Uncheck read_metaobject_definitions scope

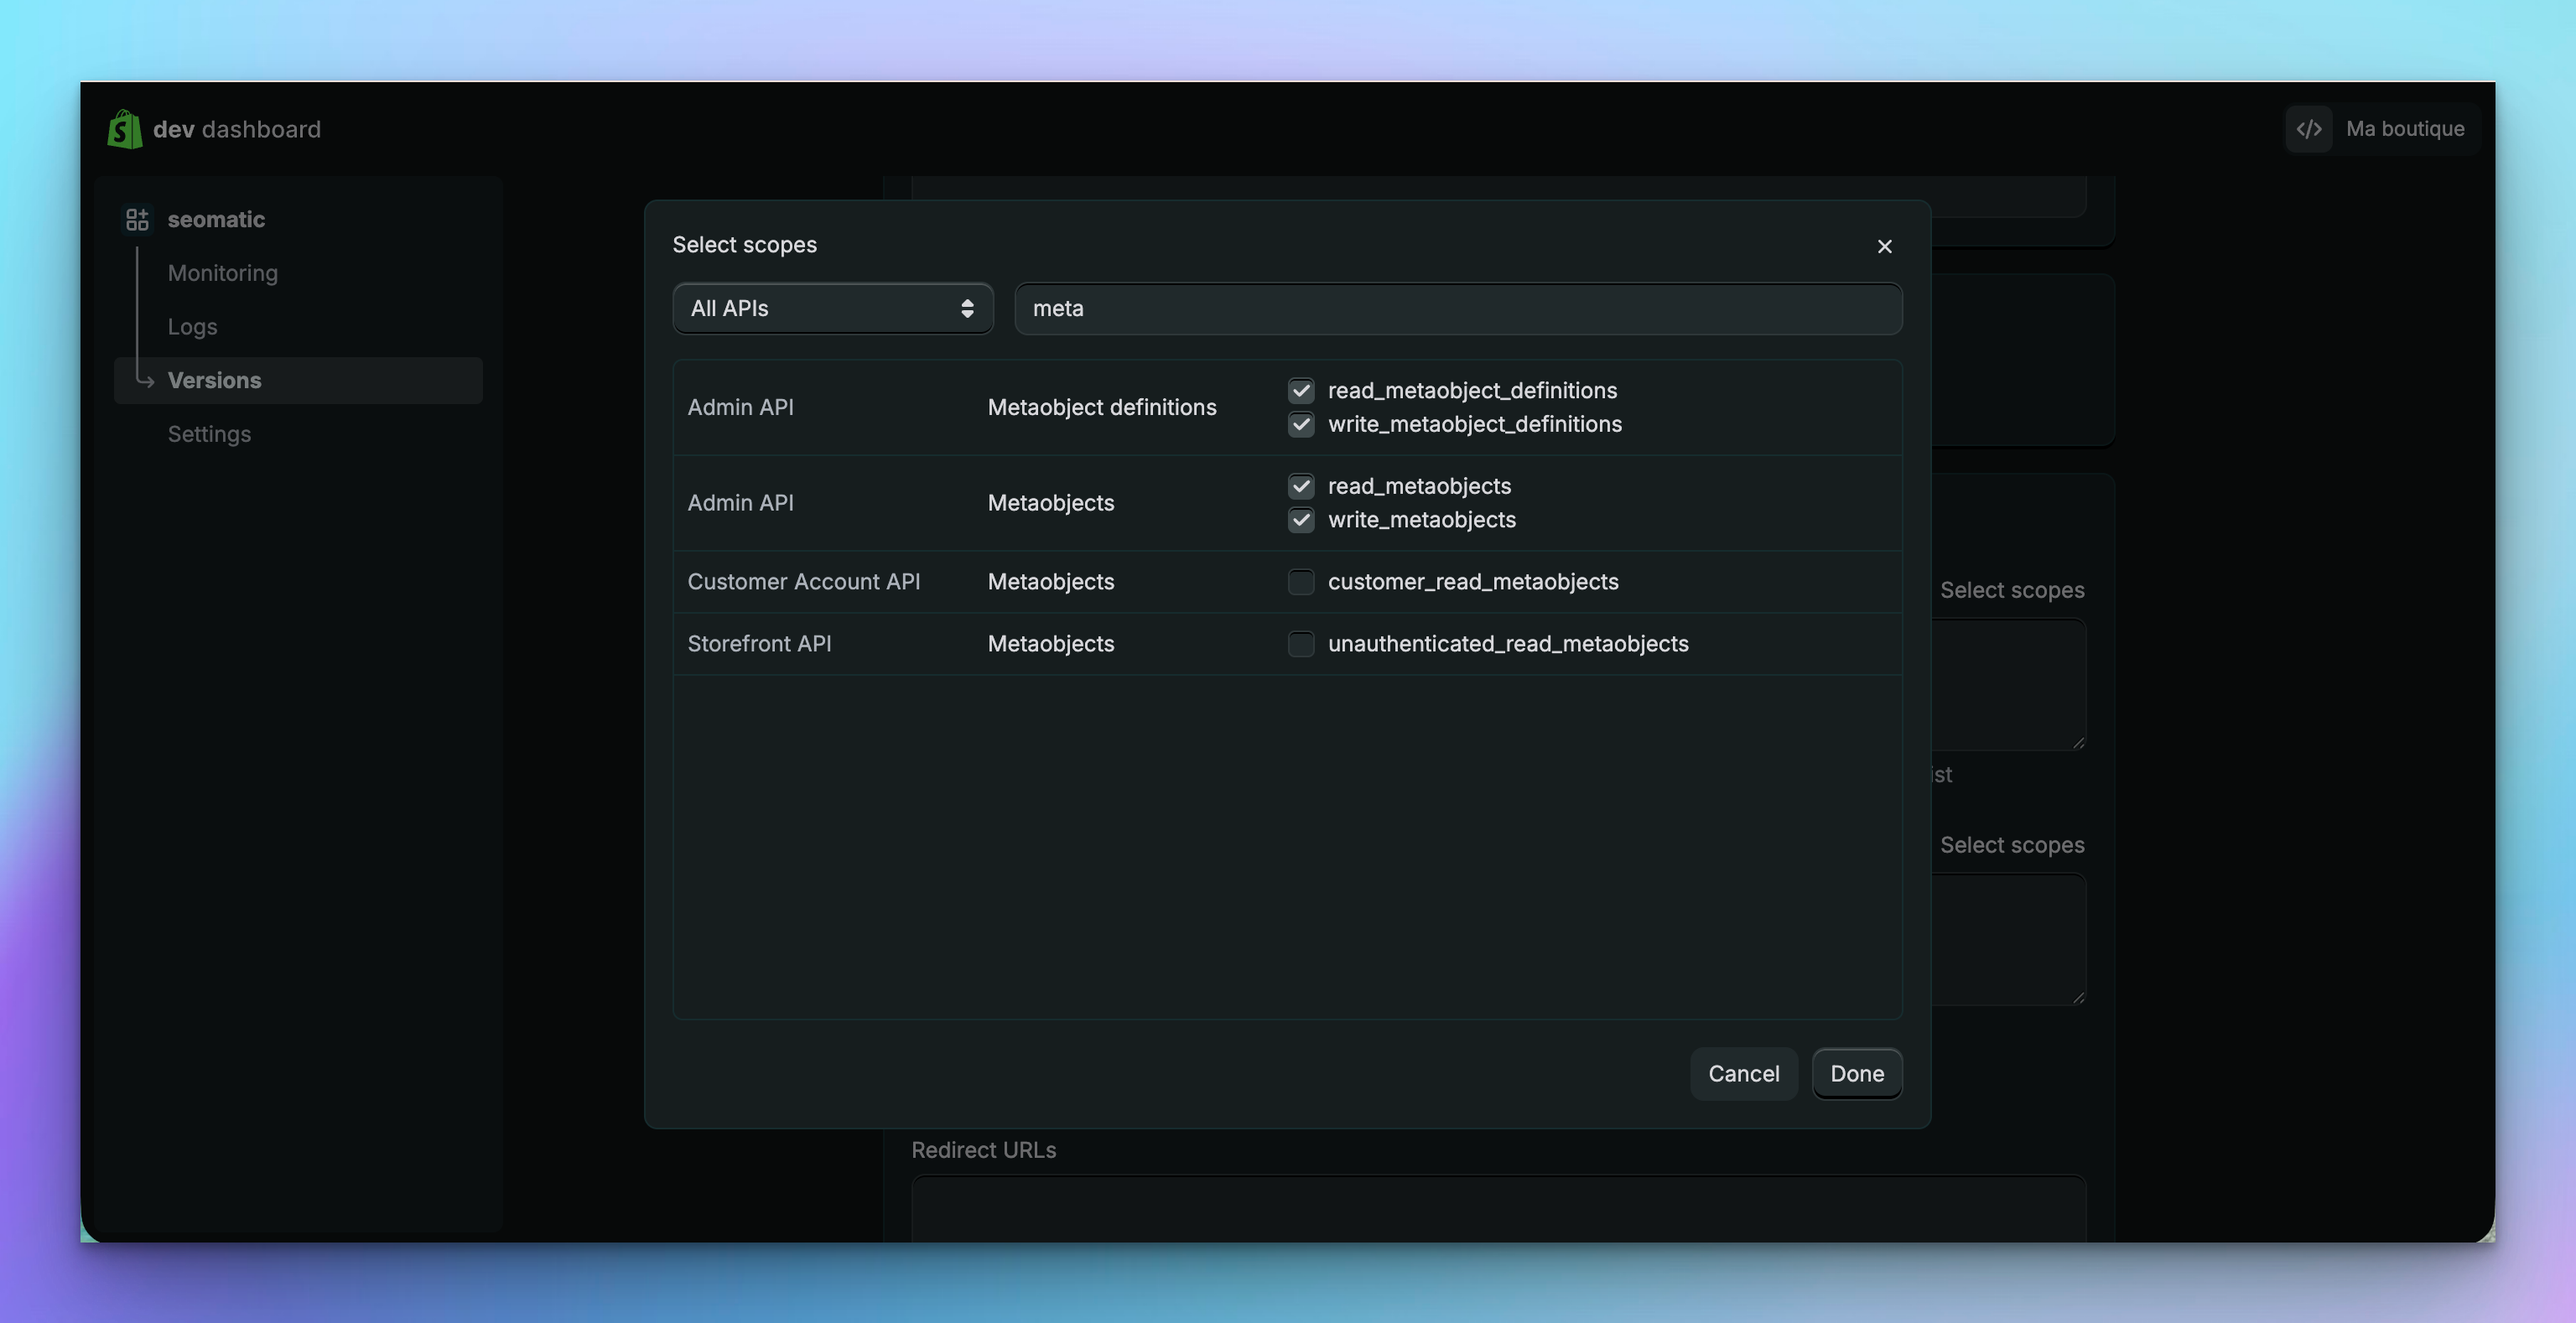1300,391
